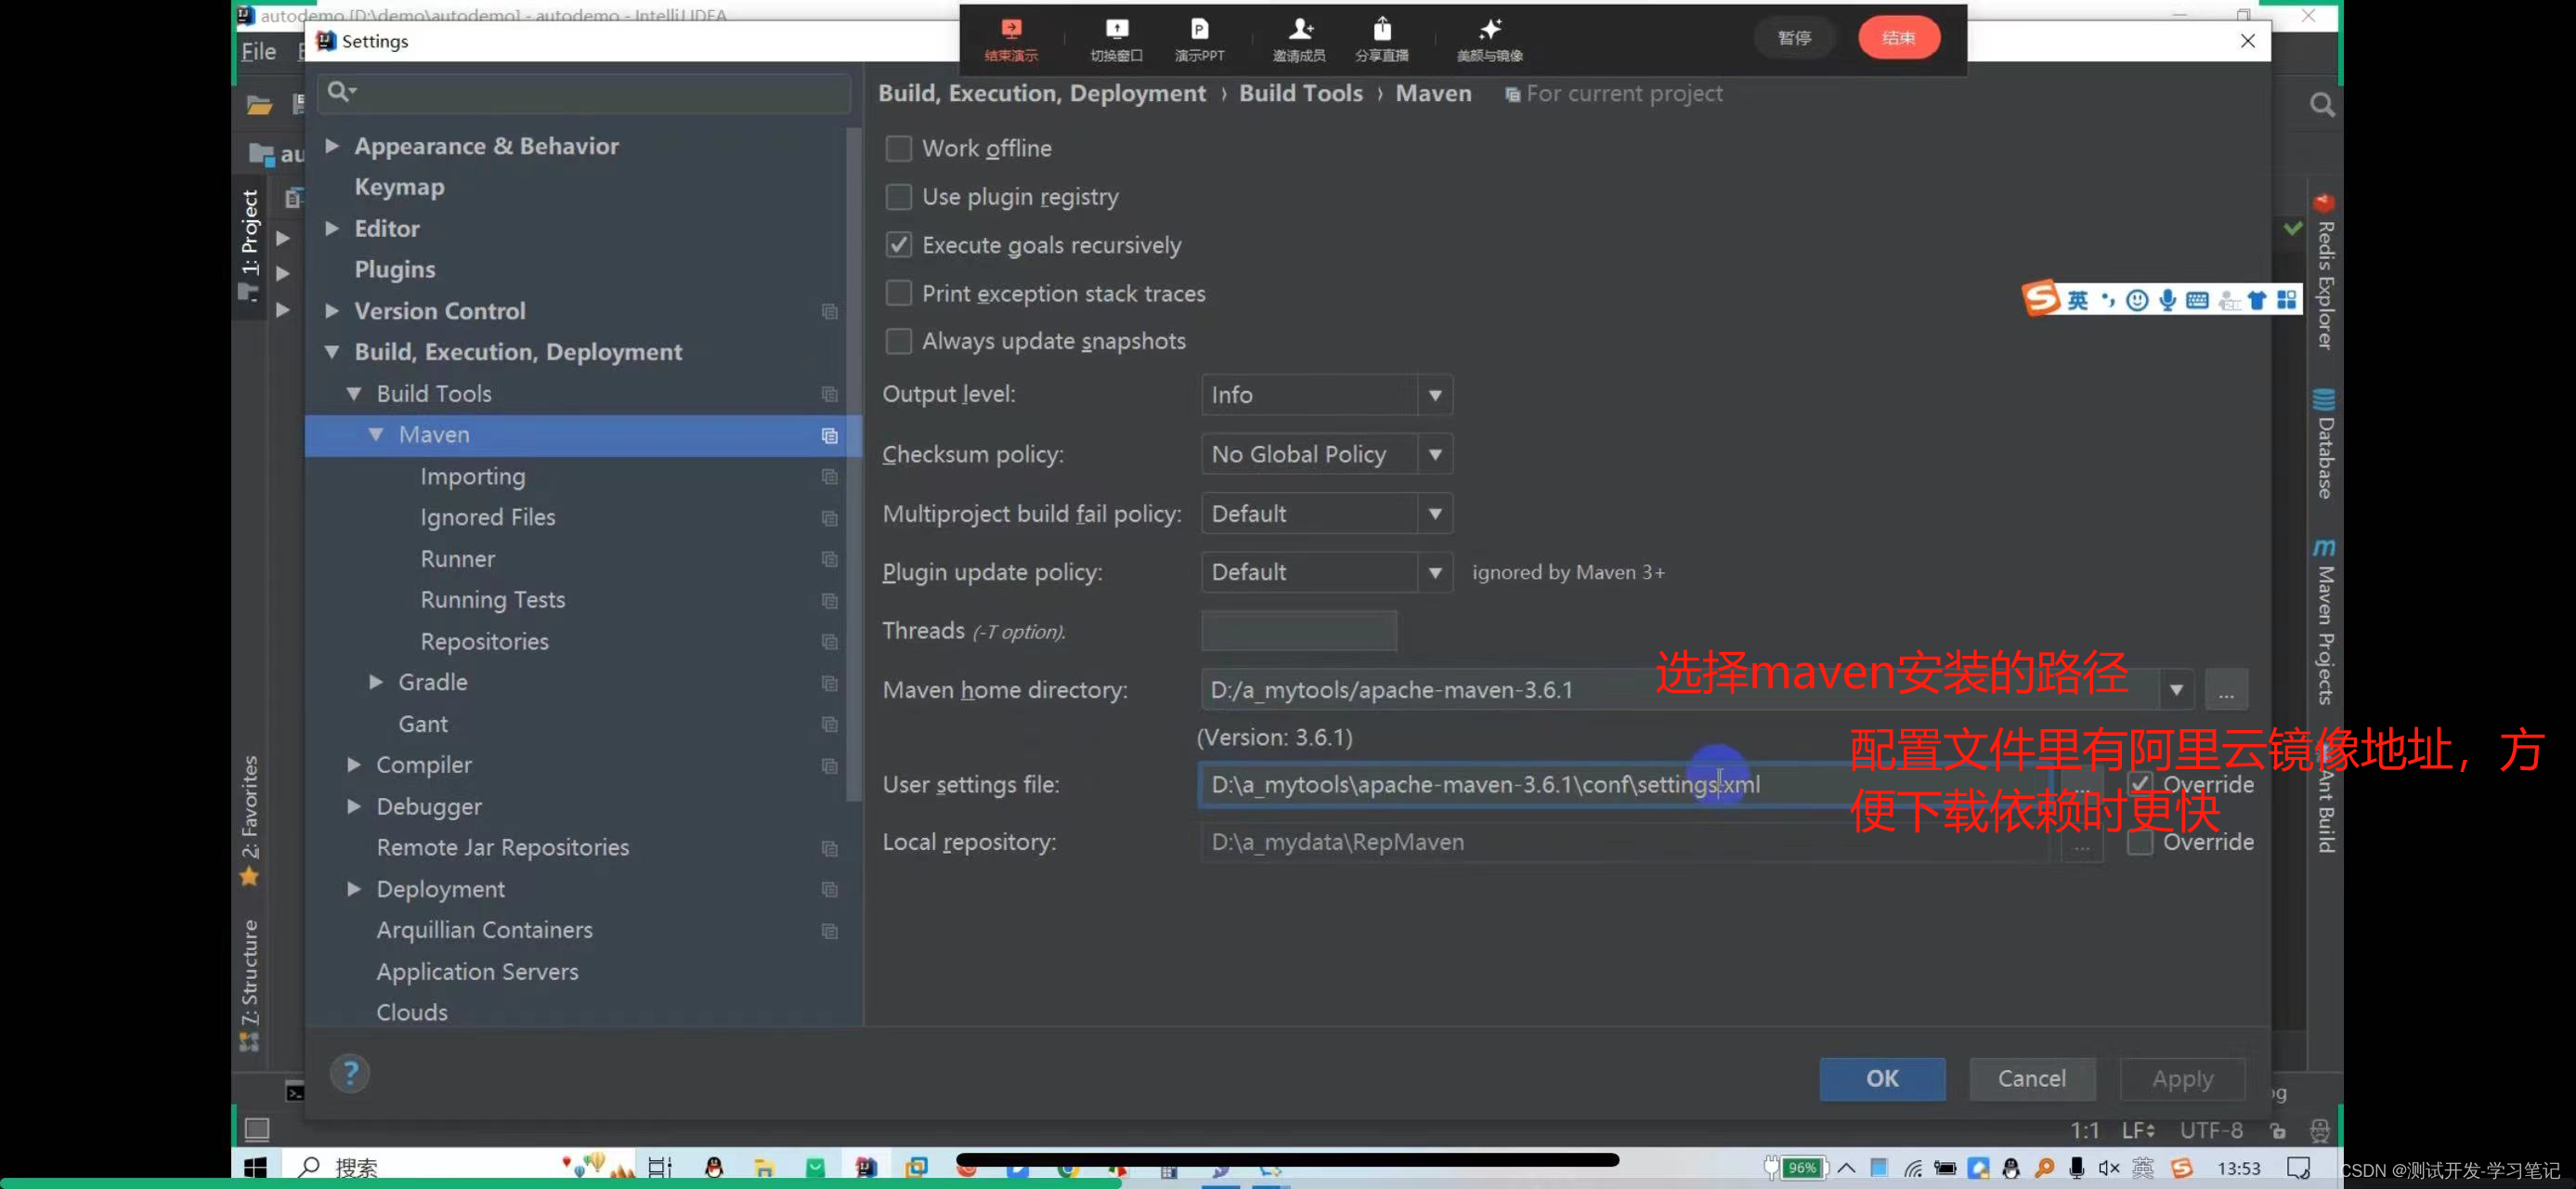2576x1189 pixels.
Task: Open the 1: Project tool window
Action: (249, 244)
